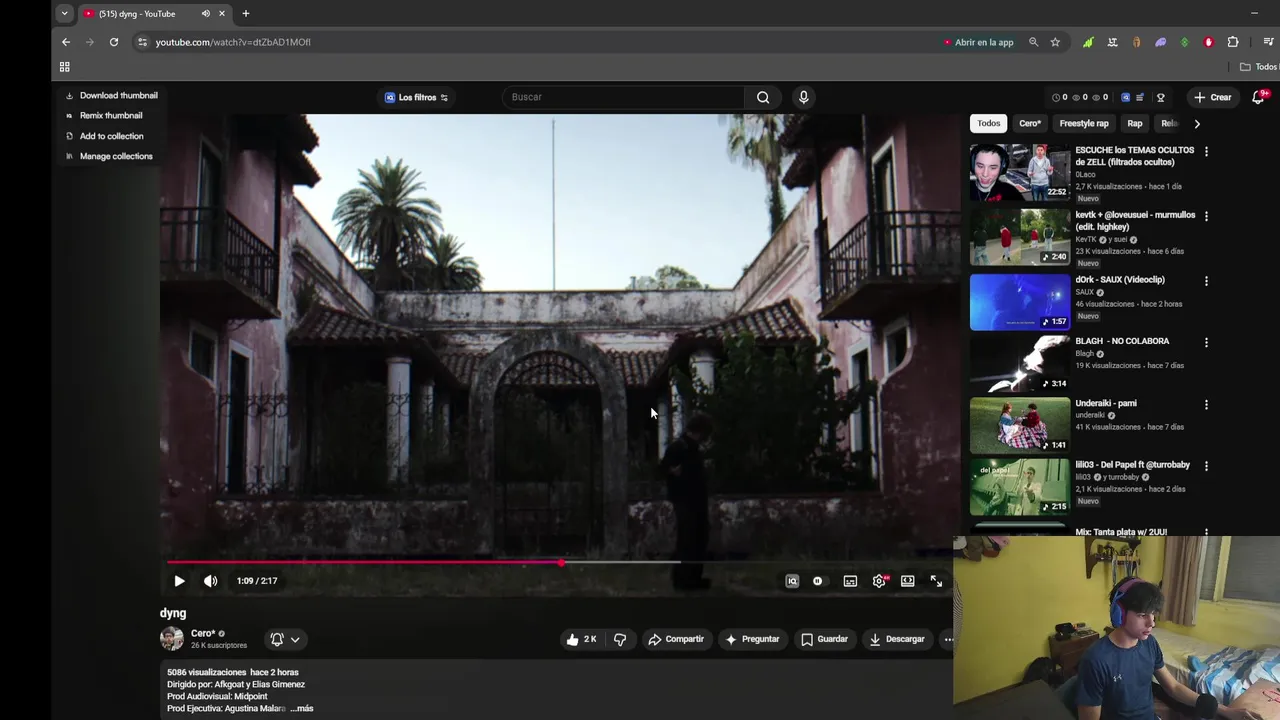Reload the page with the refresh icon
The width and height of the screenshot is (1280, 720).
pyautogui.click(x=114, y=42)
